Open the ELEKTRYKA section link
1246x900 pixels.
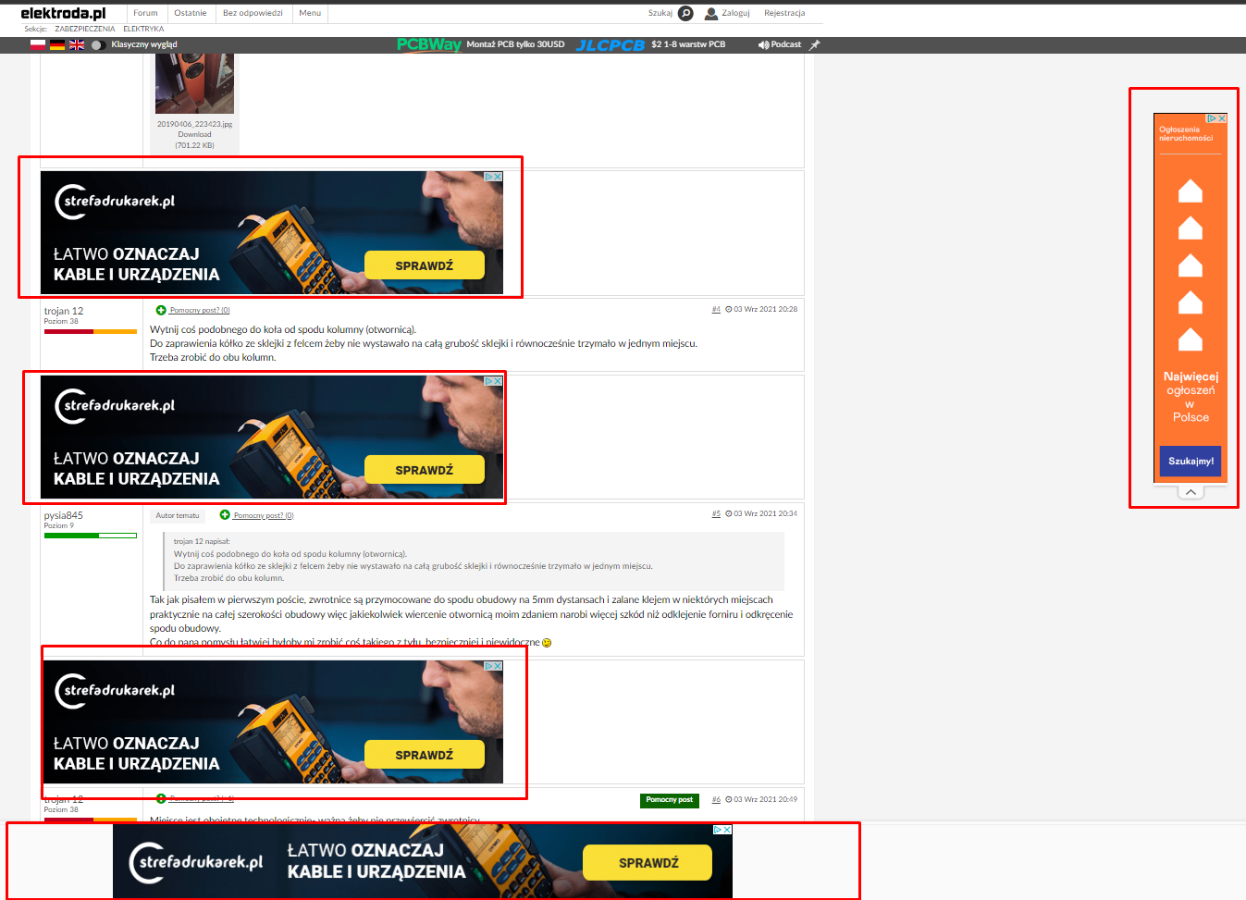pyautogui.click(x=144, y=29)
